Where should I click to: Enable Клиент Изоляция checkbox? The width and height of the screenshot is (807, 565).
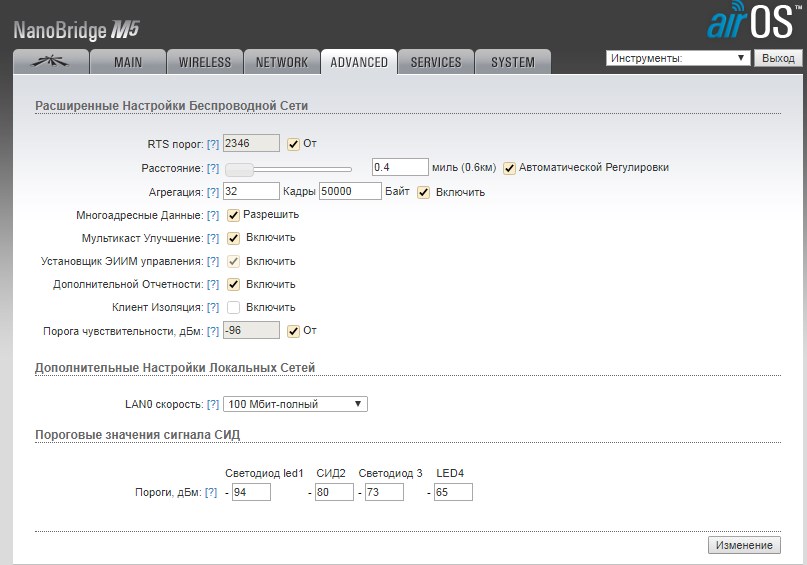[x=233, y=308]
